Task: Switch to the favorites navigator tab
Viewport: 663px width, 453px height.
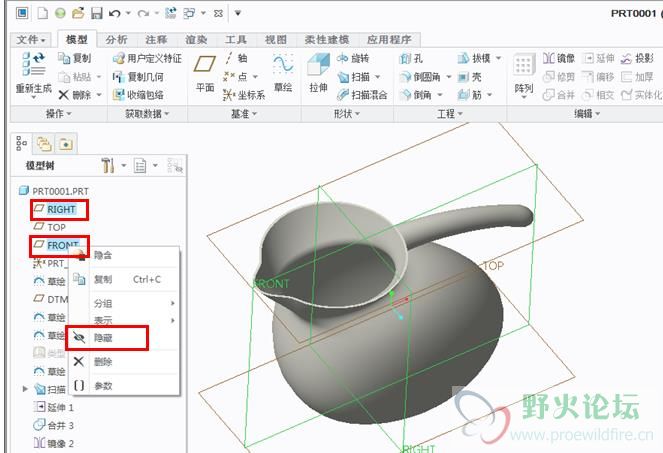Action: click(66, 144)
